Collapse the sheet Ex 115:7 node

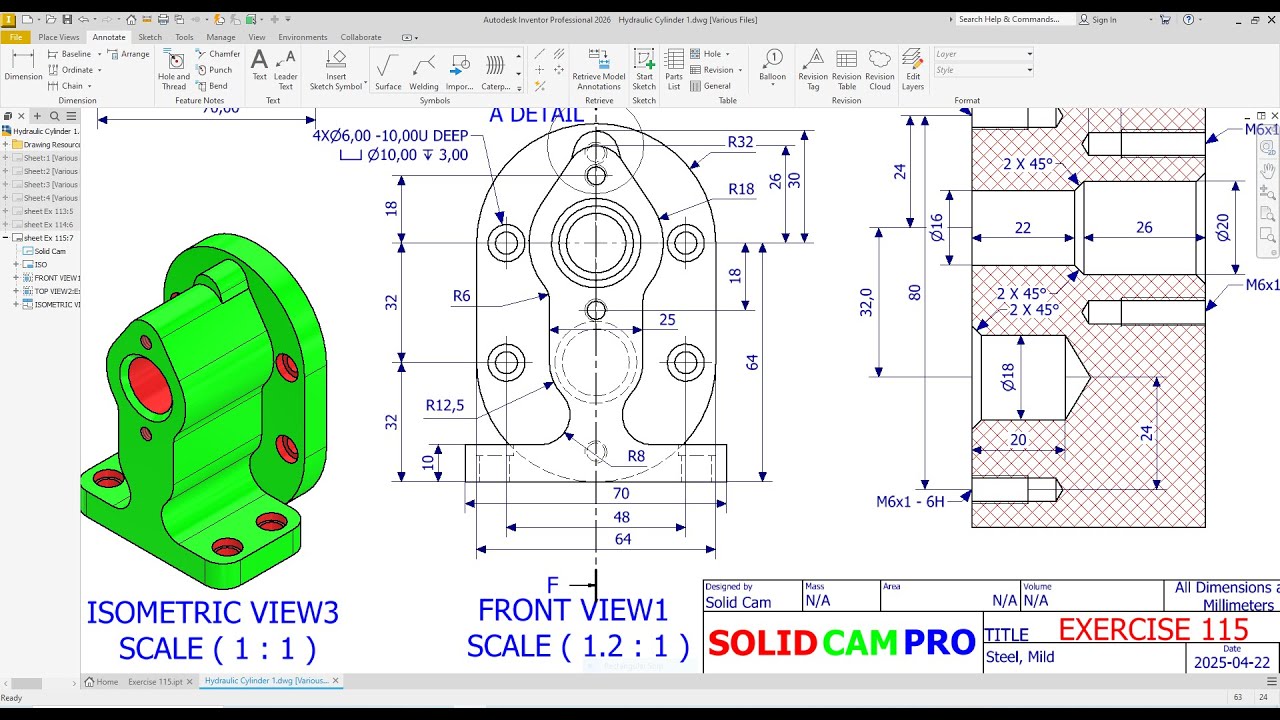click(x=5, y=238)
